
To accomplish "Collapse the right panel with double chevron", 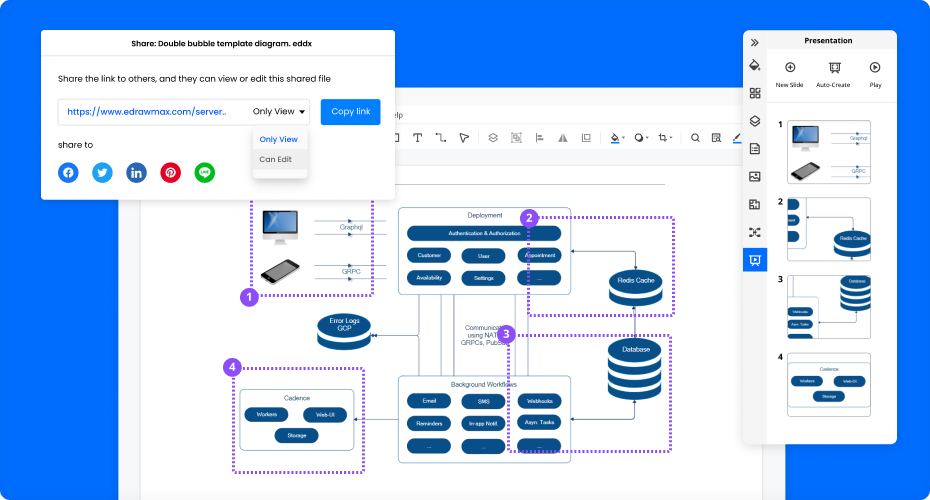I will click(x=755, y=42).
